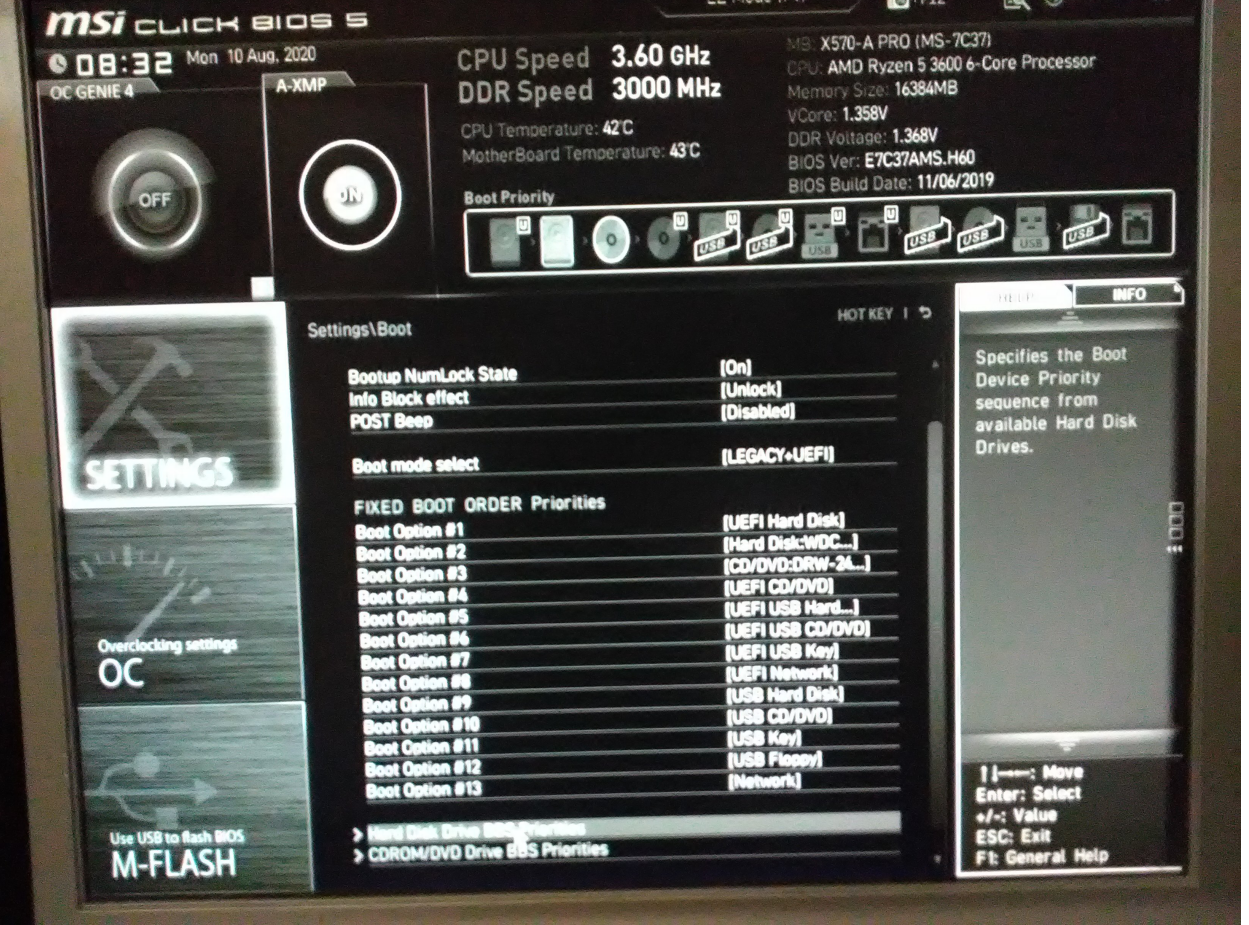Open Boot Option #1 UEFI Hard Disk value

783,521
